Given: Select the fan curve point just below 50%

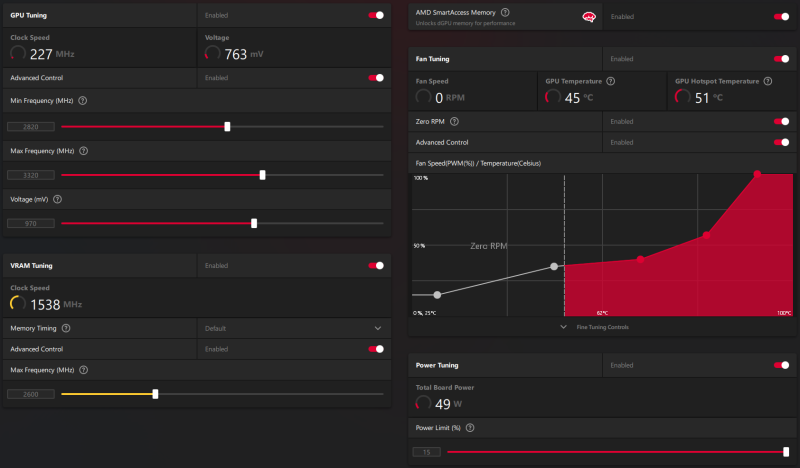Looking at the screenshot, I should pyautogui.click(x=640, y=259).
